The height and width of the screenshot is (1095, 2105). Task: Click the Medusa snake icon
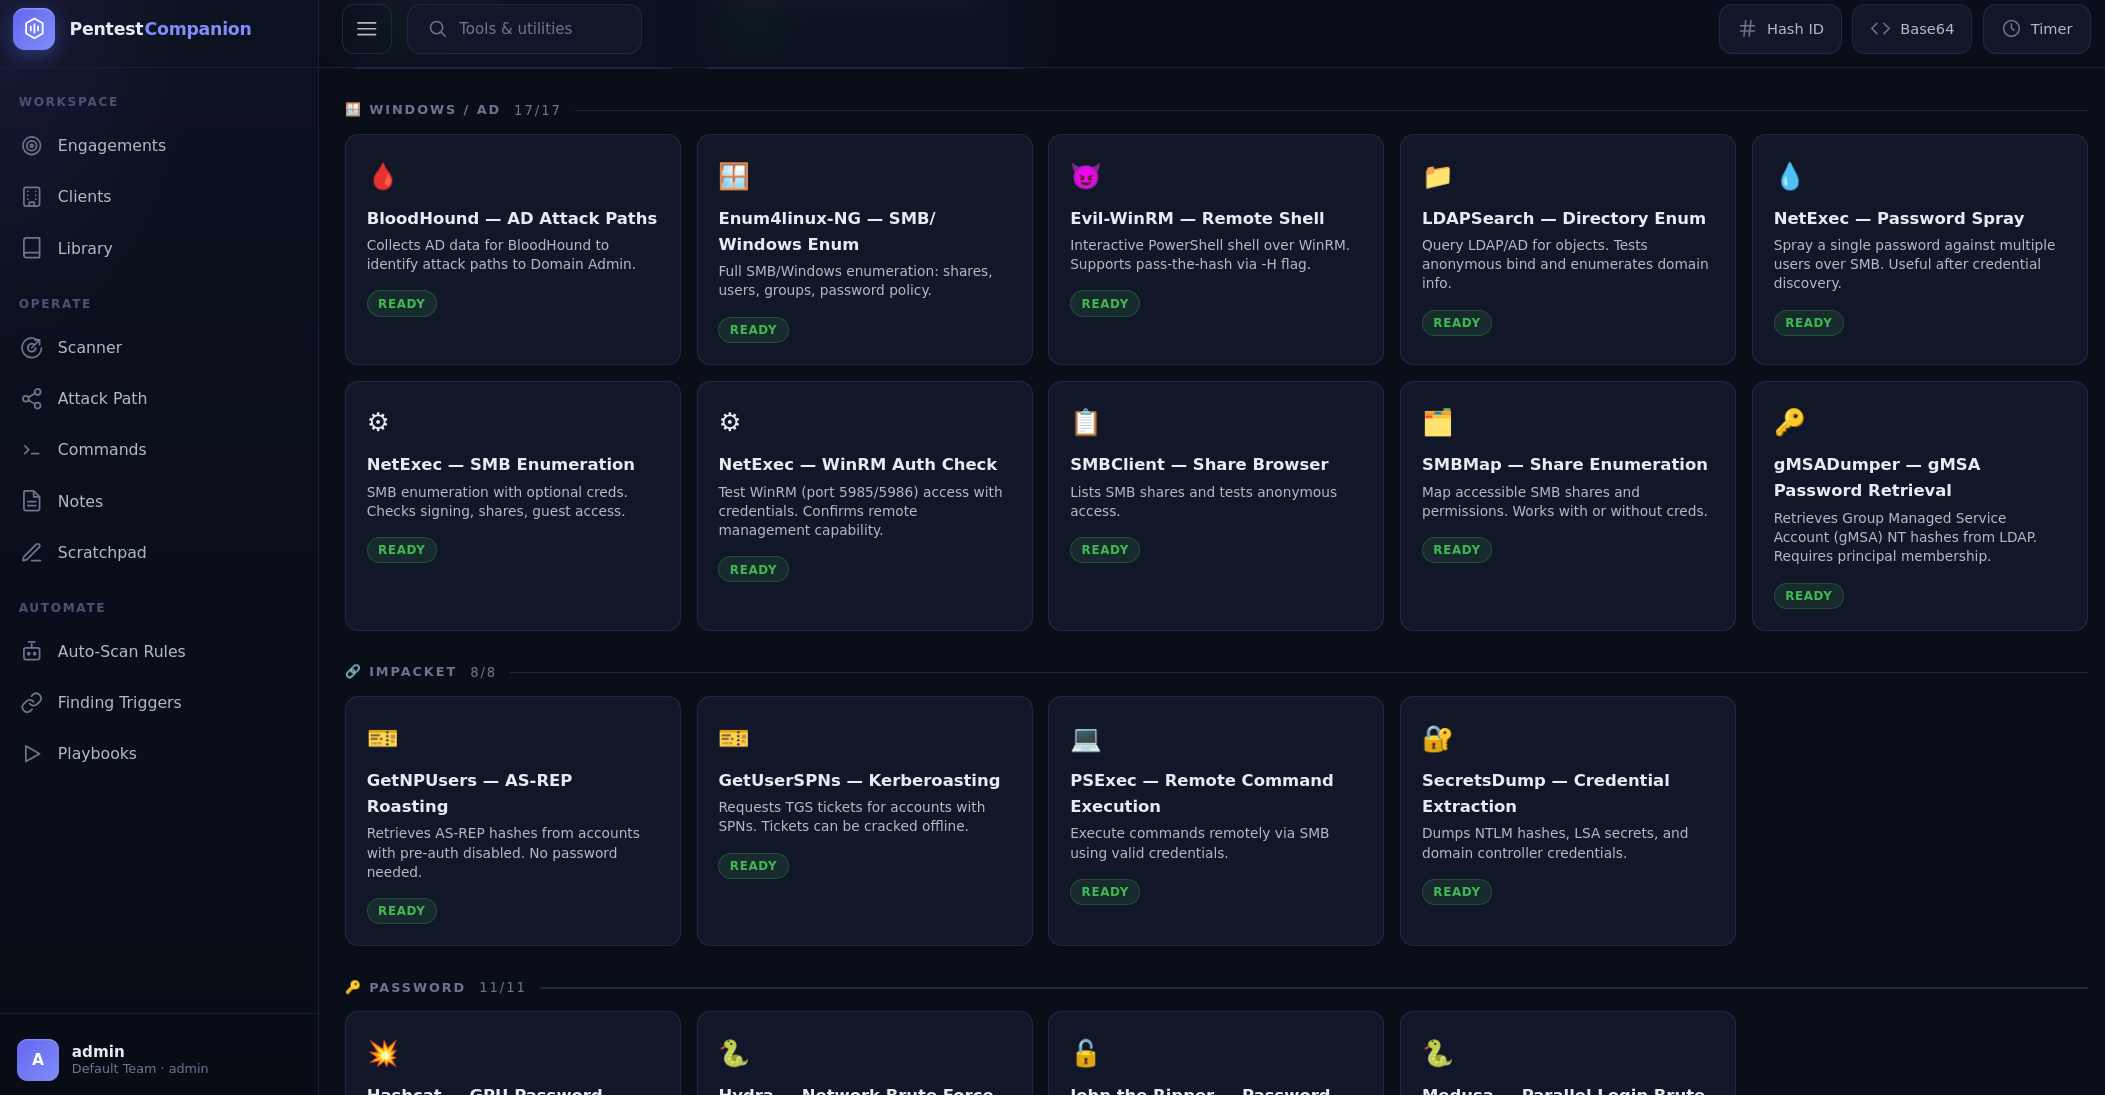(1438, 1054)
